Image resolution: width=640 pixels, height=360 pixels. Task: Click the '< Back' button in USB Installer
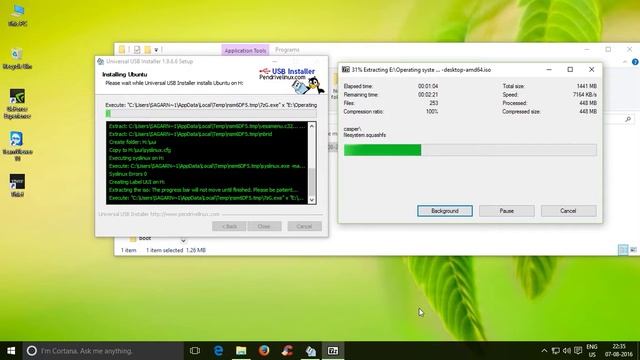229,227
